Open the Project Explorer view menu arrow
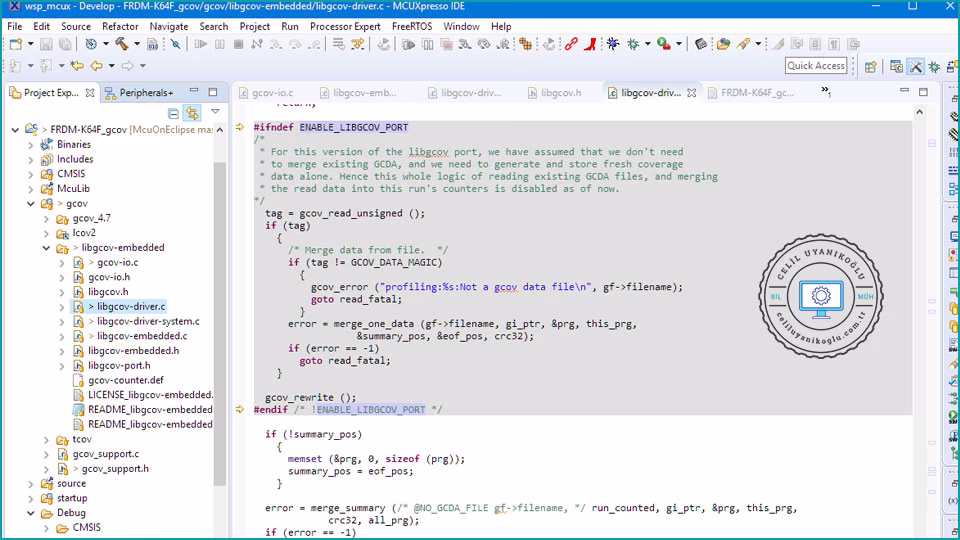Screen dimensions: 960x540 coord(215,113)
